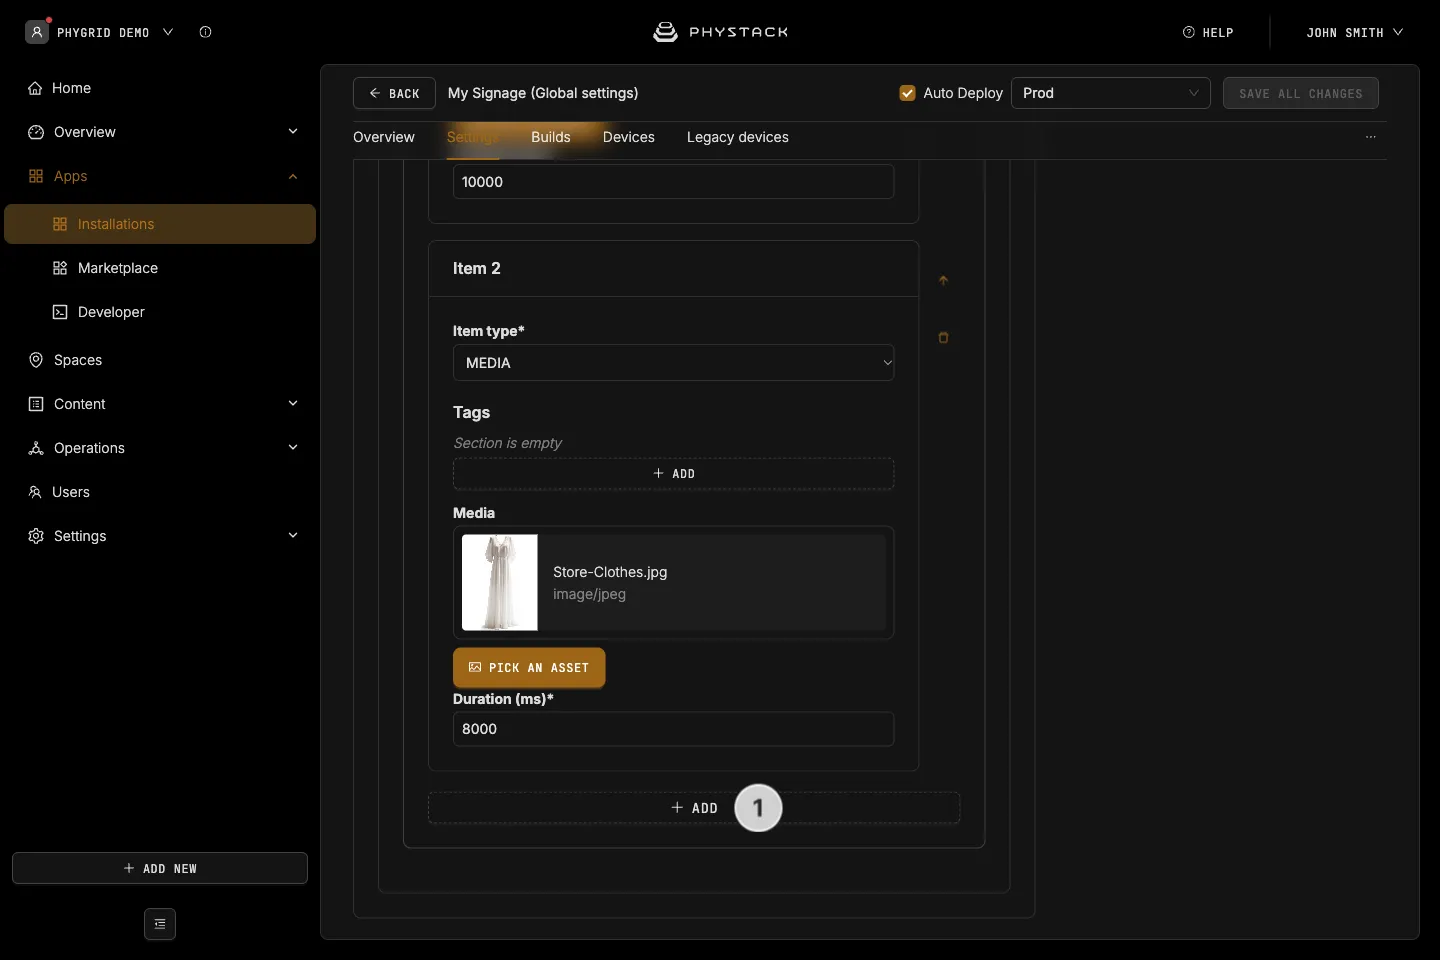Click Save All Changes button
The width and height of the screenshot is (1440, 960).
1301,93
